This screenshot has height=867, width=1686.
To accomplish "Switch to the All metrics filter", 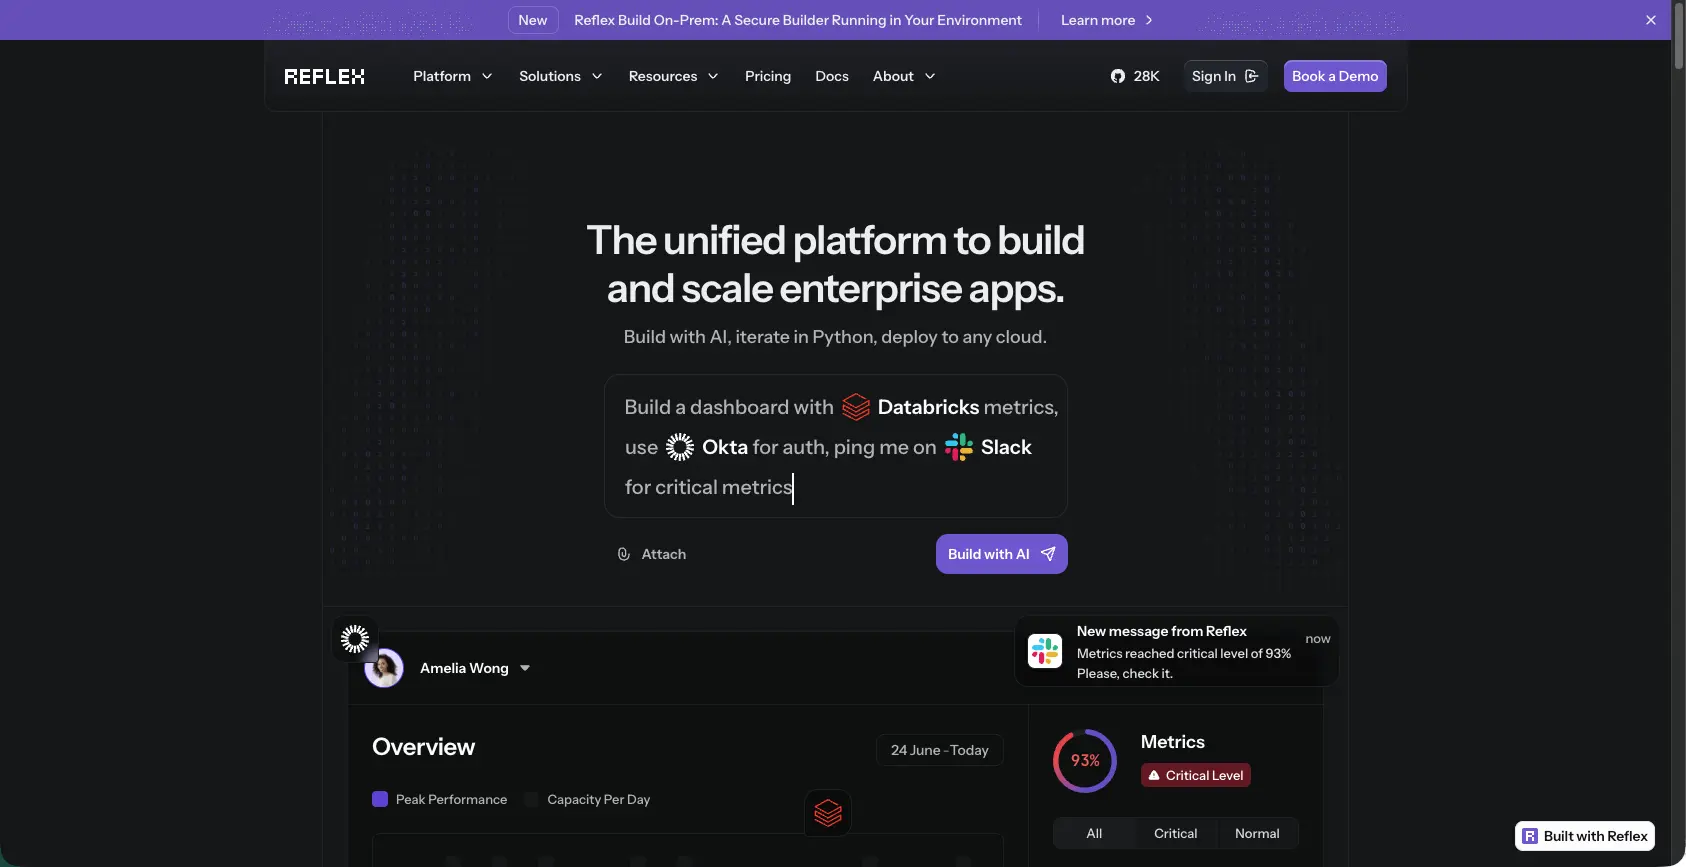I will click(x=1094, y=833).
